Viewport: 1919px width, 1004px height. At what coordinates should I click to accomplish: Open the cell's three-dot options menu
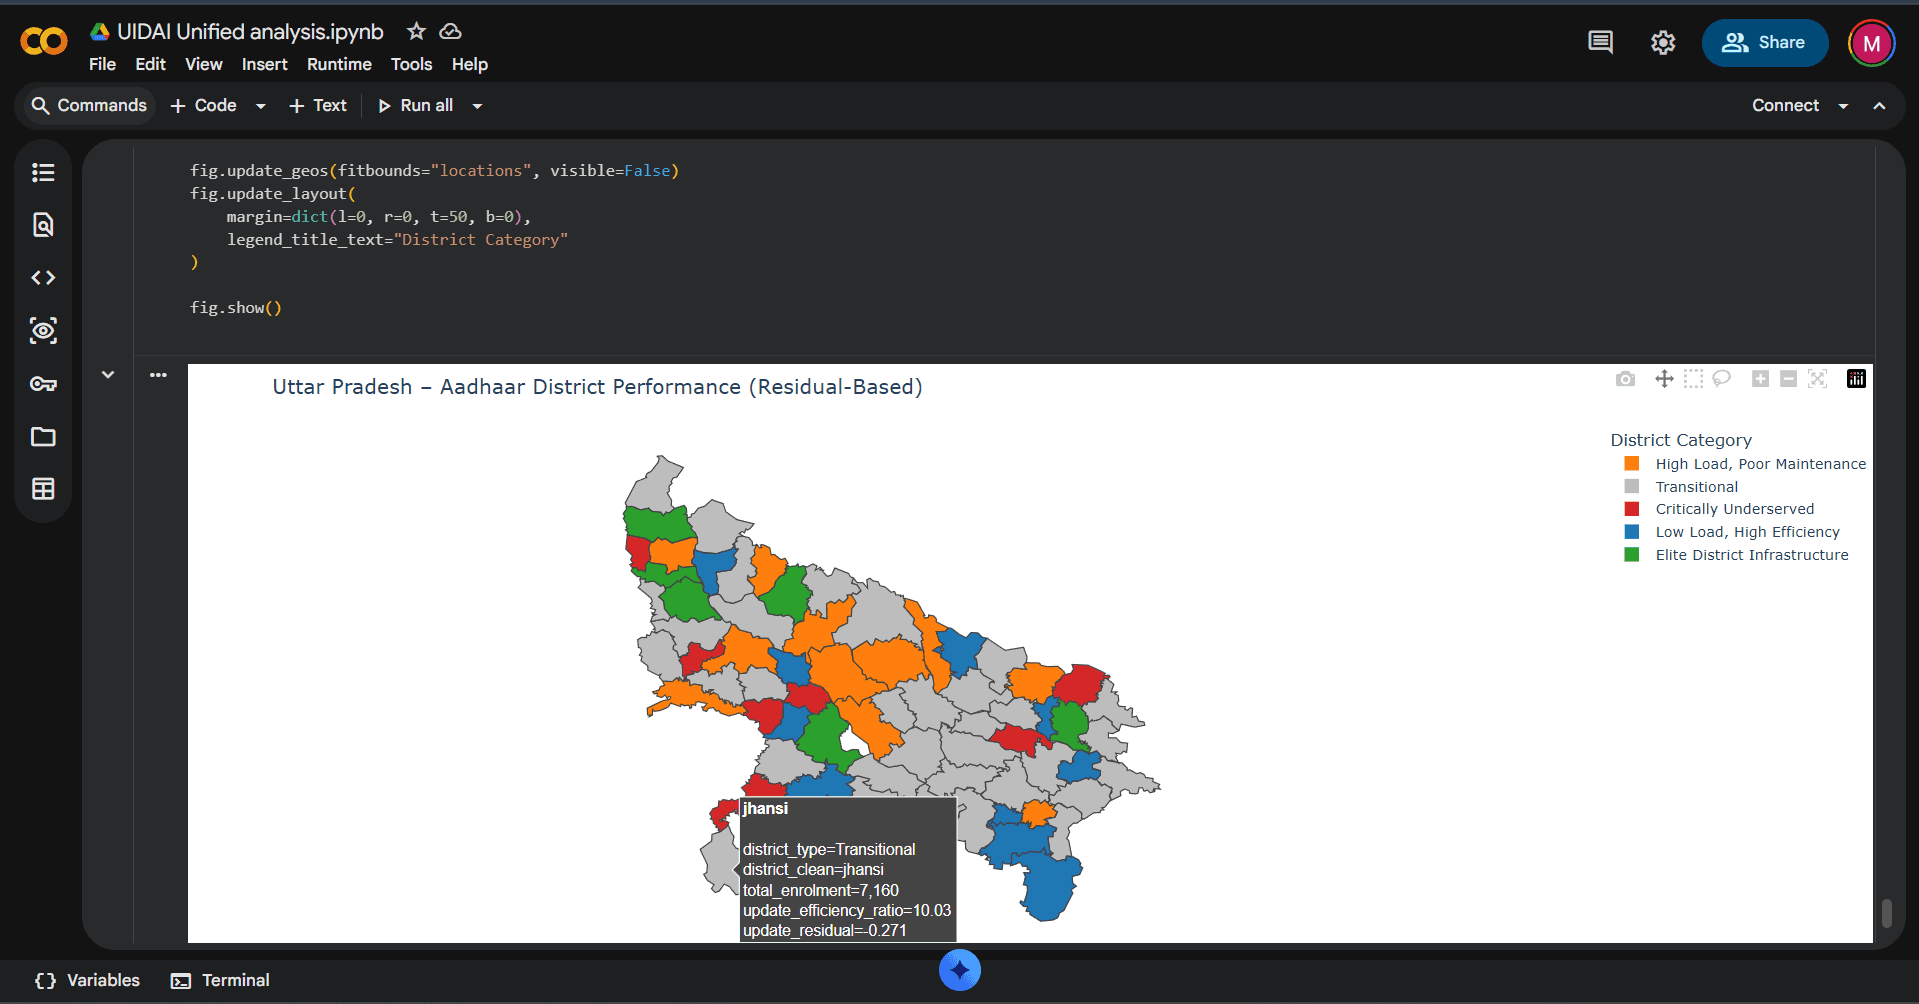[159, 374]
